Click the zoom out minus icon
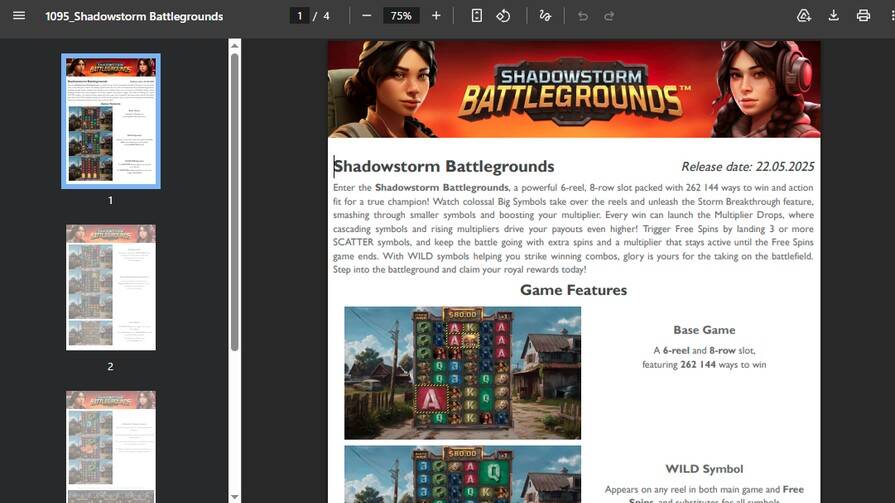Viewport: 895px width, 503px height. [367, 16]
